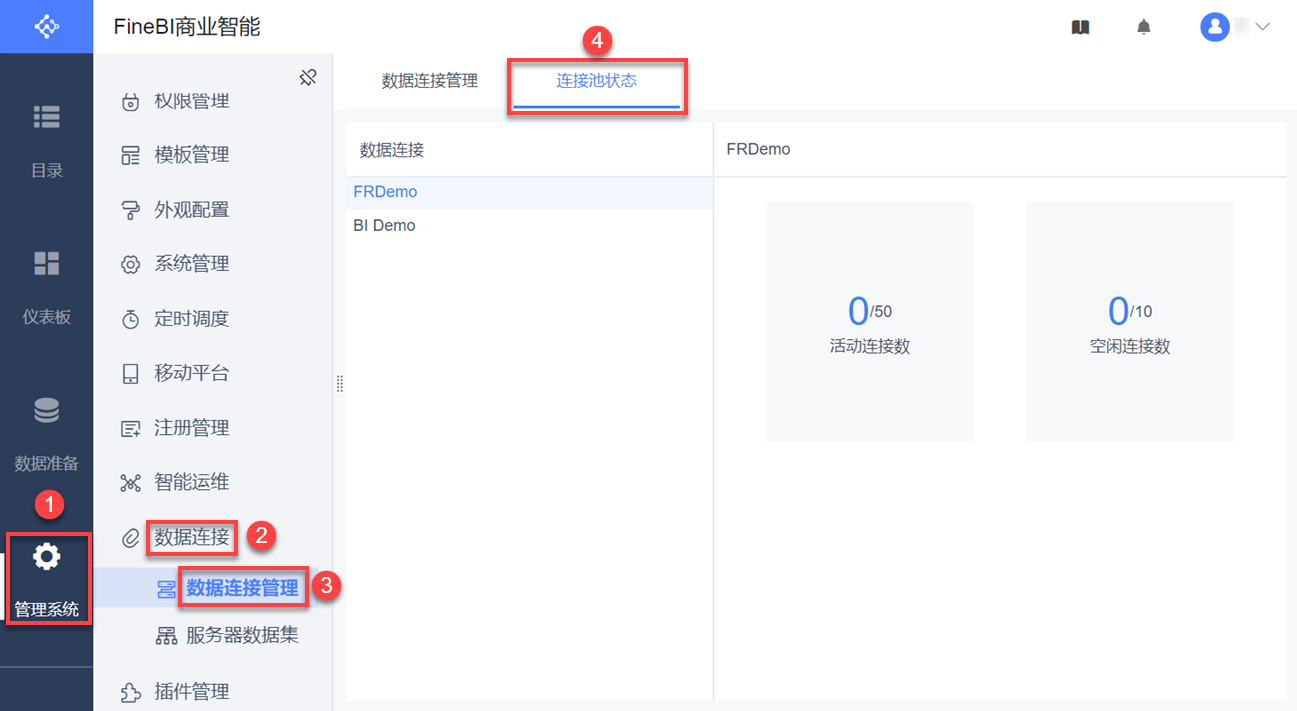Screen dimensions: 1297x711
Task: Click the sidebar resize handle
Action: click(x=339, y=384)
